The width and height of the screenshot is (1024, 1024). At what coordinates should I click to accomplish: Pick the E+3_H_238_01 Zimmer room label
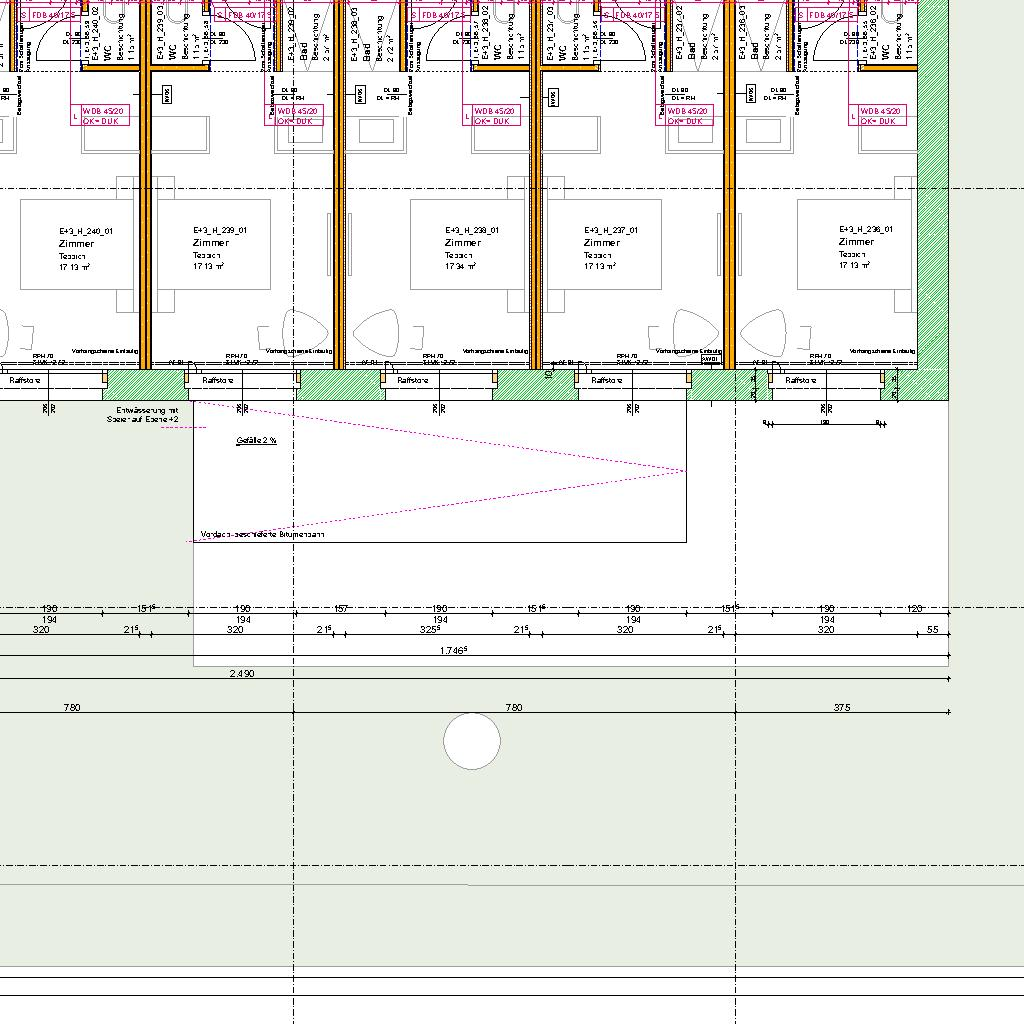(463, 243)
